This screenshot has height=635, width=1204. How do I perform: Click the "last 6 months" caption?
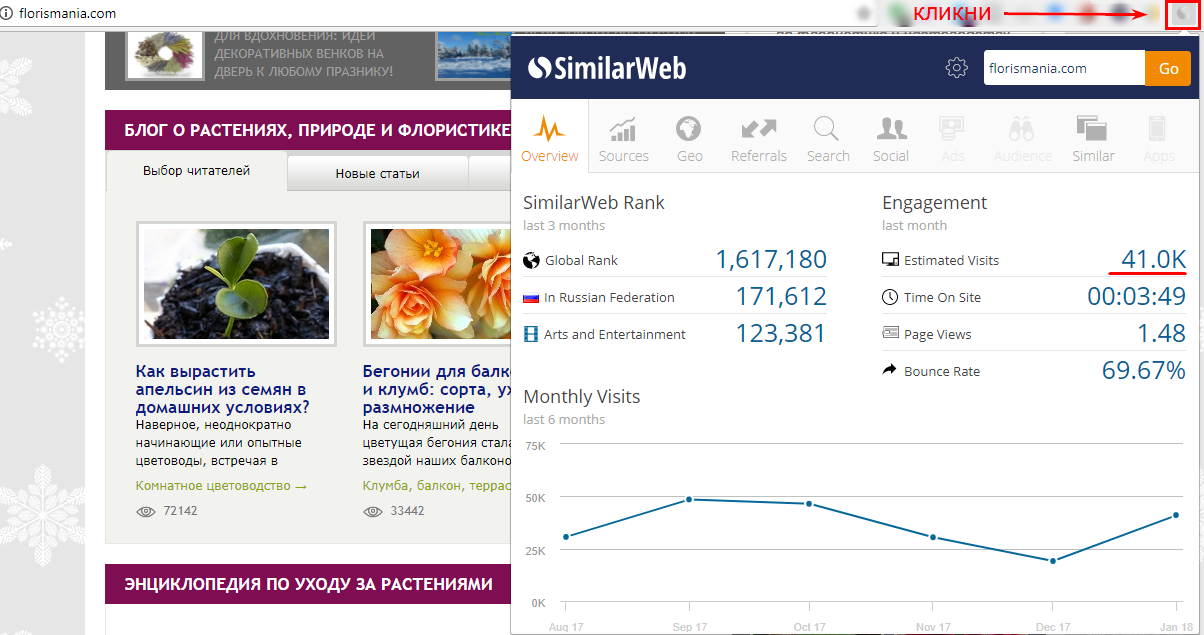click(x=564, y=420)
